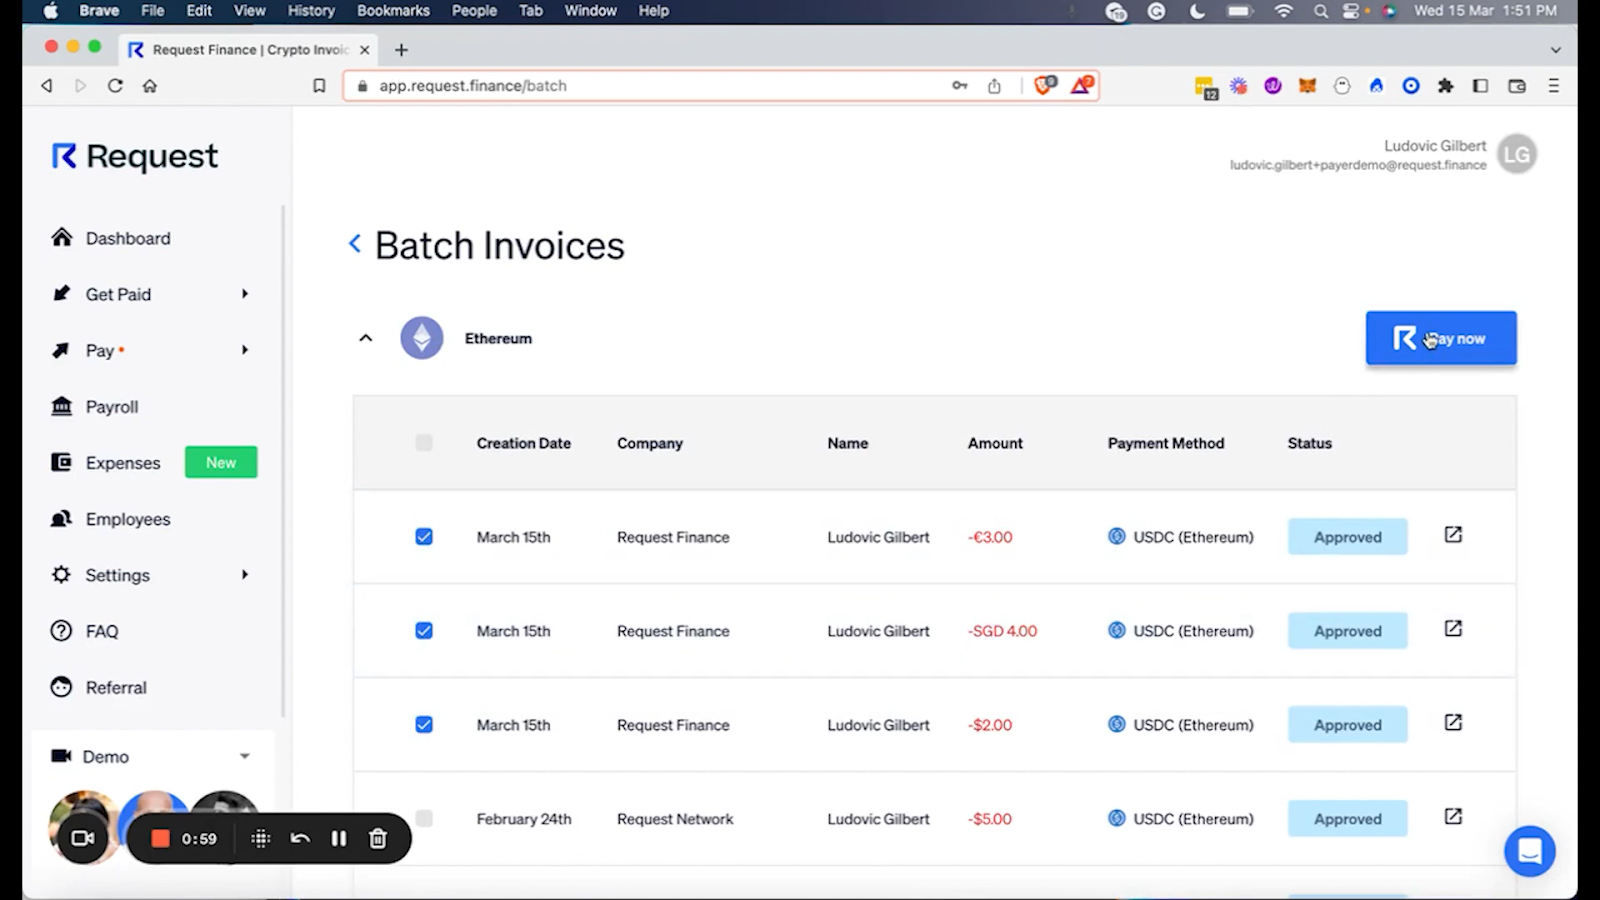The width and height of the screenshot is (1600, 900).
Task: Click the Wi-Fi status icon
Action: [1284, 11]
